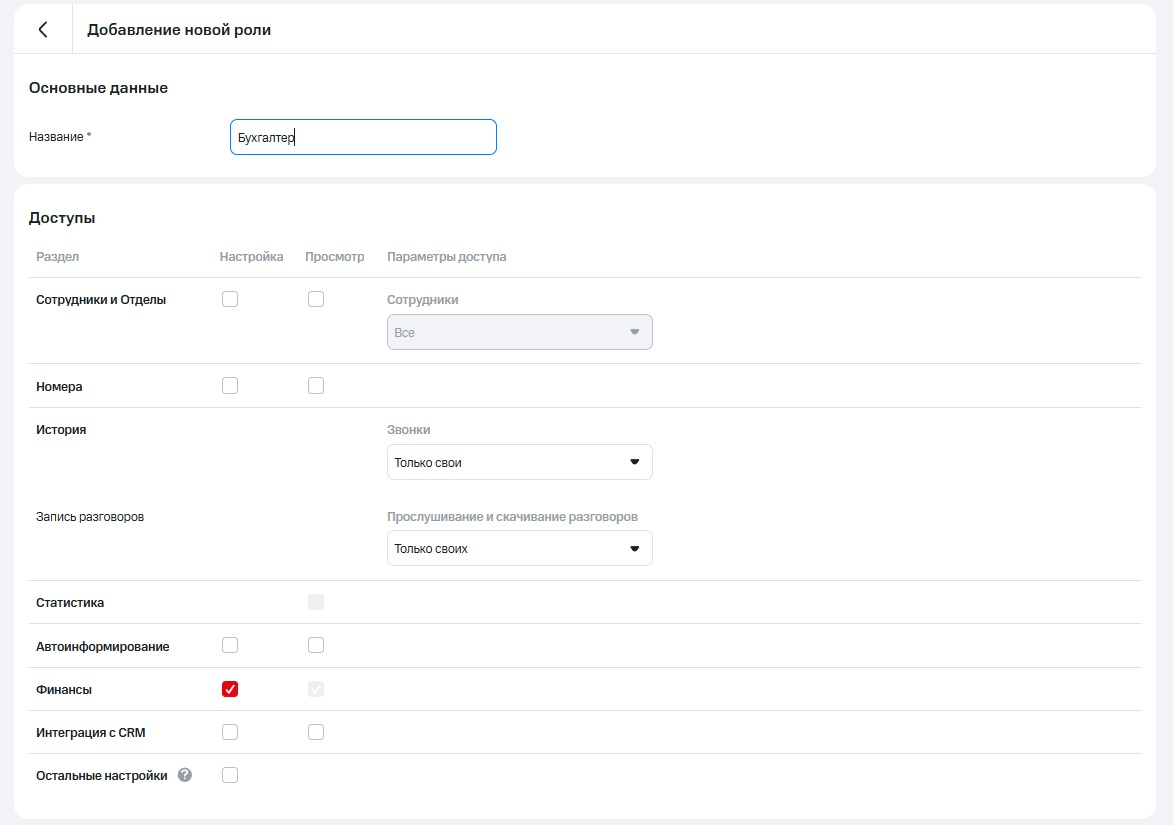Enable Просмотр for Автоинформирование
This screenshot has width=1173, height=825.
point(316,646)
